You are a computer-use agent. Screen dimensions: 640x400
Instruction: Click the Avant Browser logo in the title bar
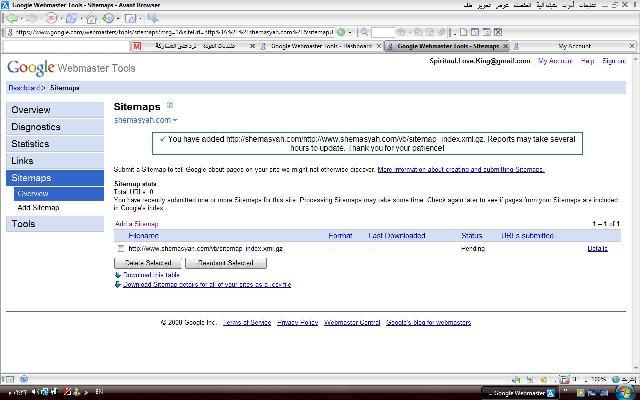tap(5, 5)
